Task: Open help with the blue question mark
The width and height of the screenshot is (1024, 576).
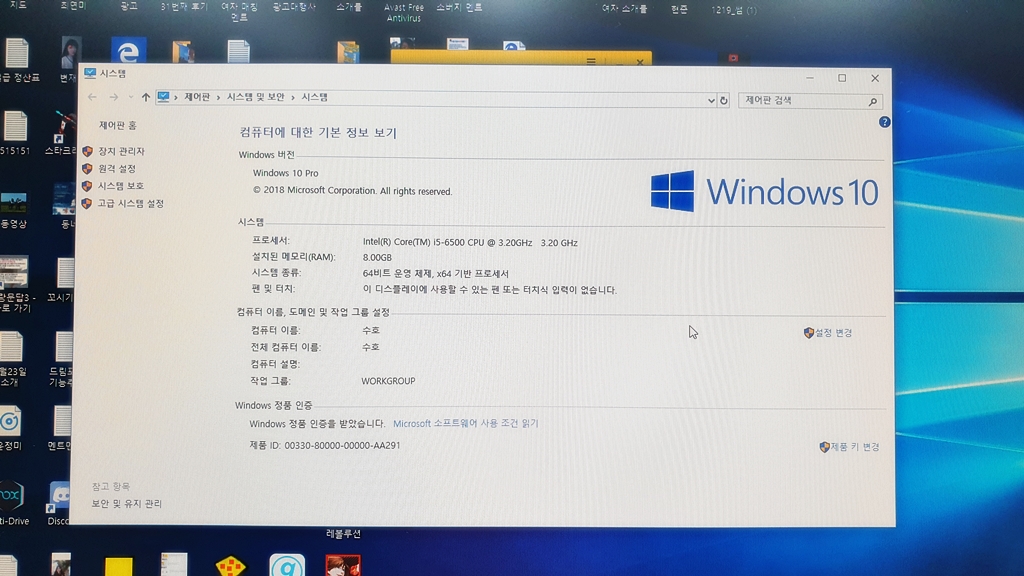Action: point(884,122)
